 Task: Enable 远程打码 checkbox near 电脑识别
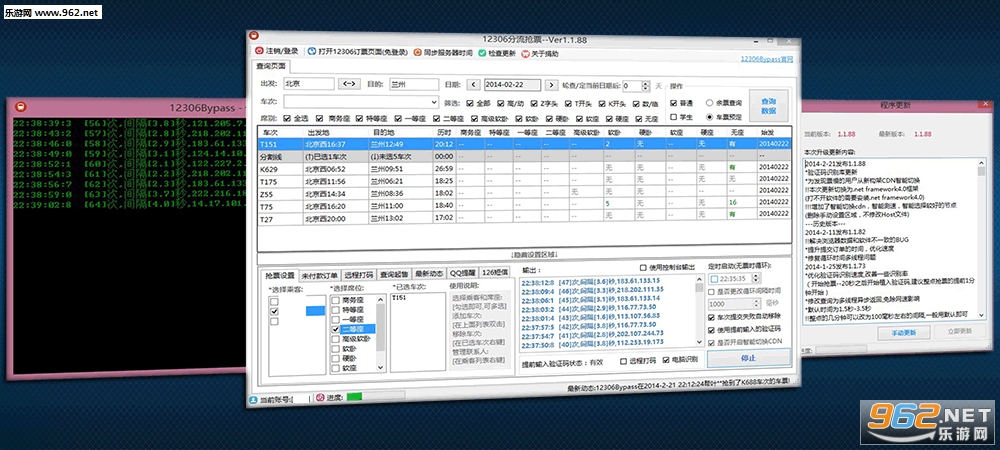[x=624, y=361]
